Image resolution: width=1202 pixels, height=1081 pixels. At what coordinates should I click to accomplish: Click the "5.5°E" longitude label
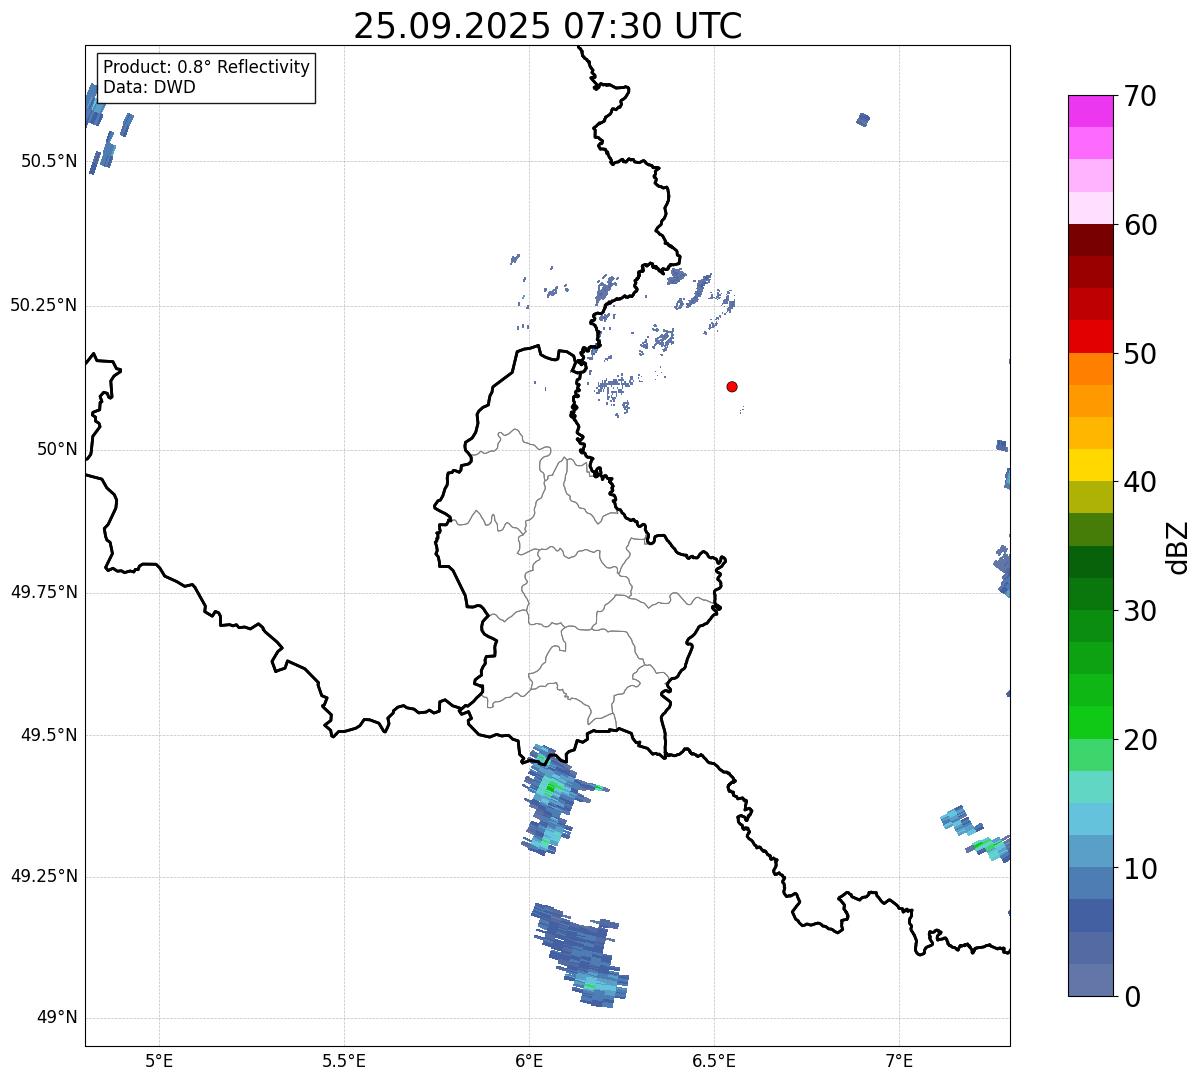coord(344,1060)
